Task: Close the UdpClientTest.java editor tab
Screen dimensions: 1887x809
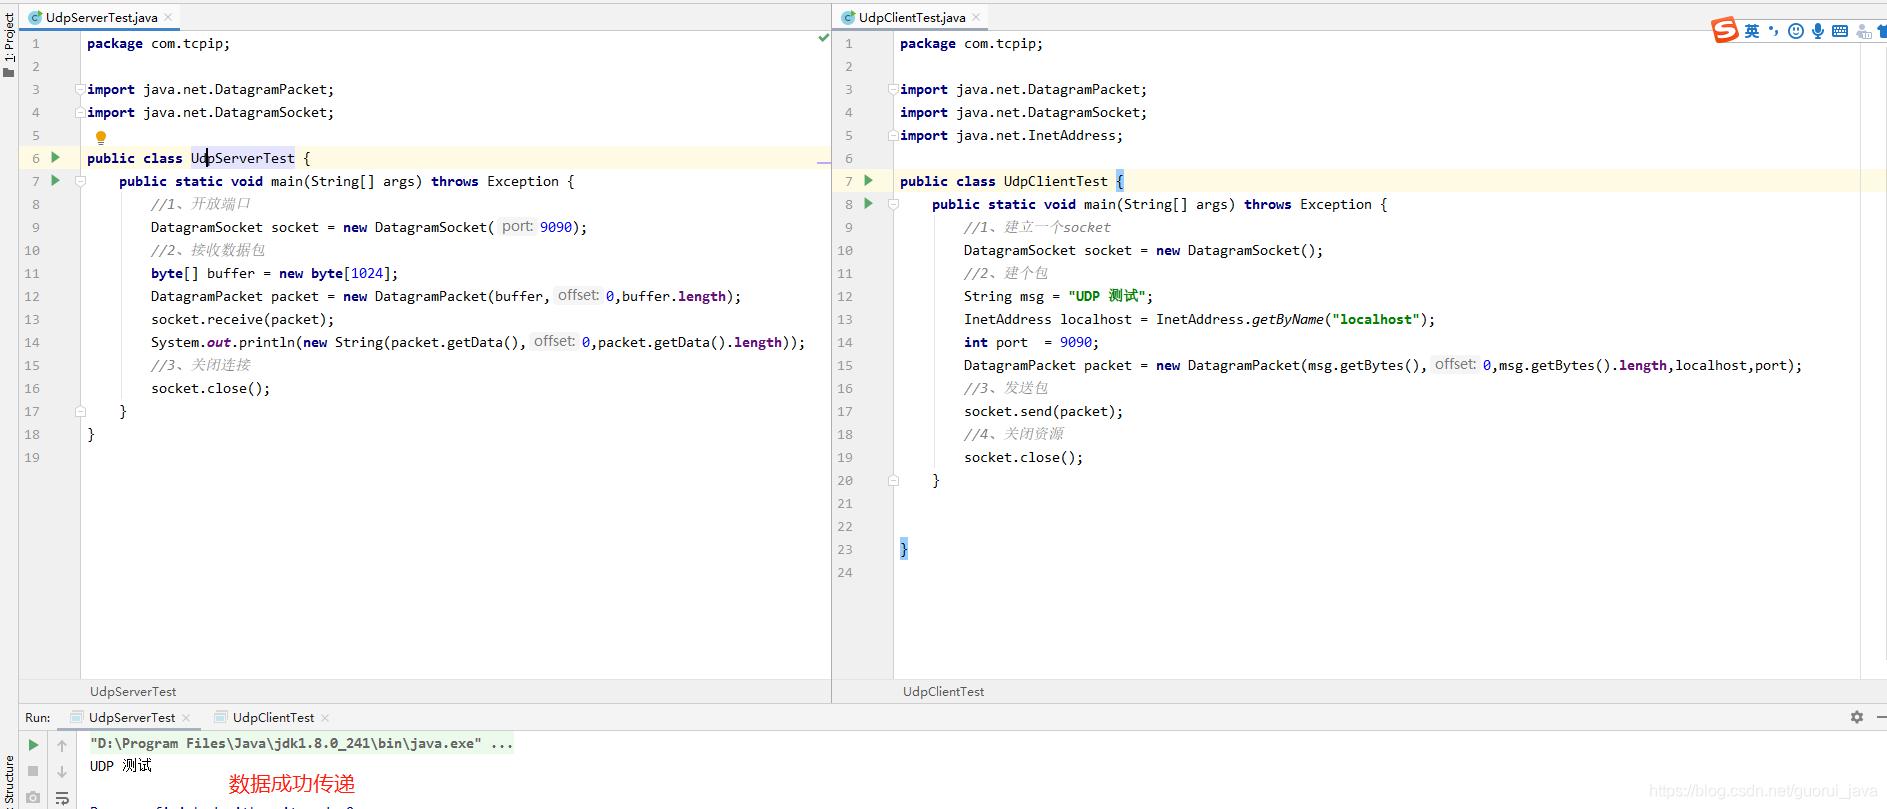Action: [977, 17]
